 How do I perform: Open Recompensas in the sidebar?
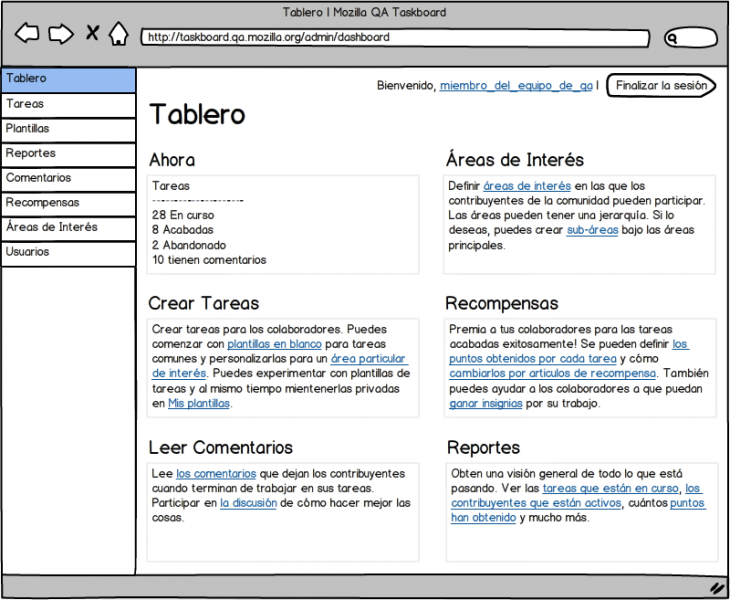coord(68,204)
